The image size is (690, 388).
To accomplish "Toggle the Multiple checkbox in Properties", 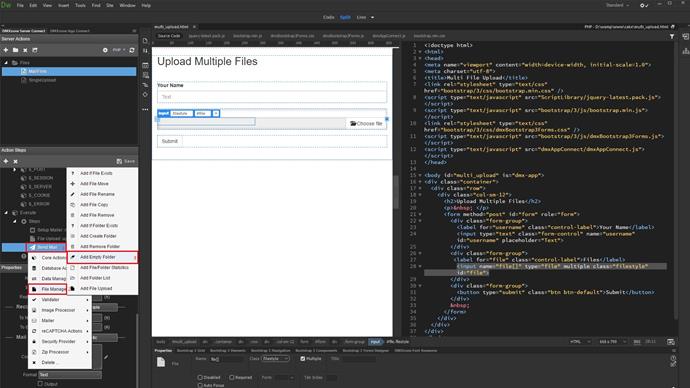I will [303, 359].
